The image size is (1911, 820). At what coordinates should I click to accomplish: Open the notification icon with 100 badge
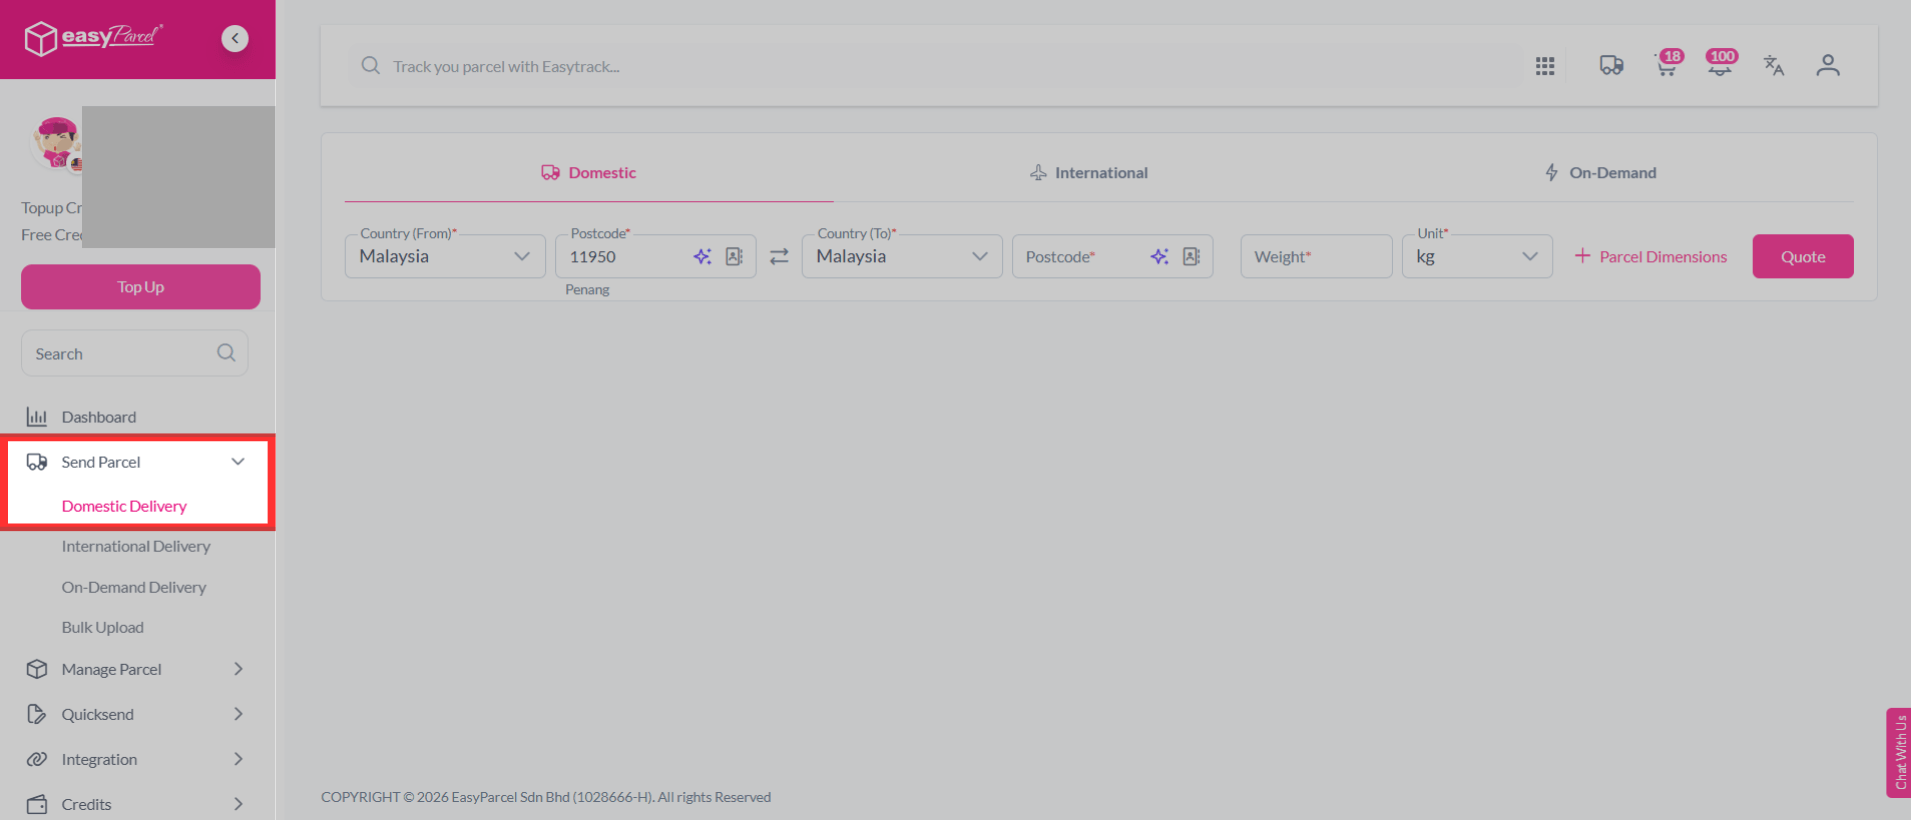pyautogui.click(x=1721, y=63)
